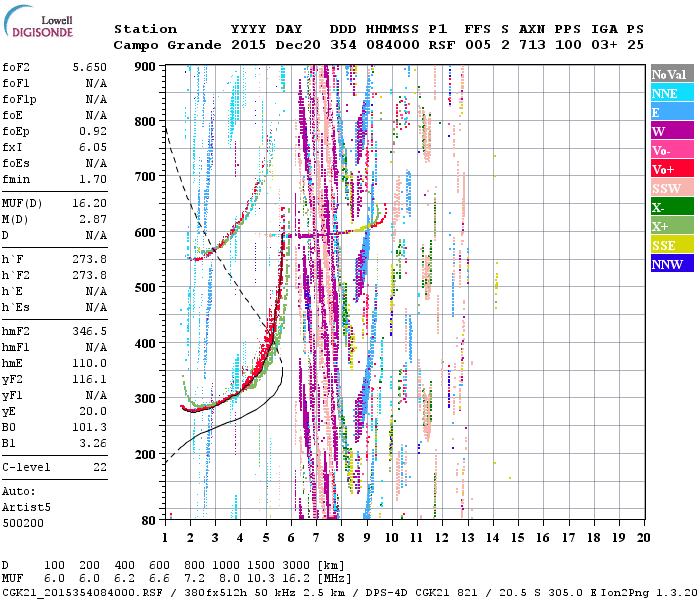Click the B1 value 3.26

(93, 443)
